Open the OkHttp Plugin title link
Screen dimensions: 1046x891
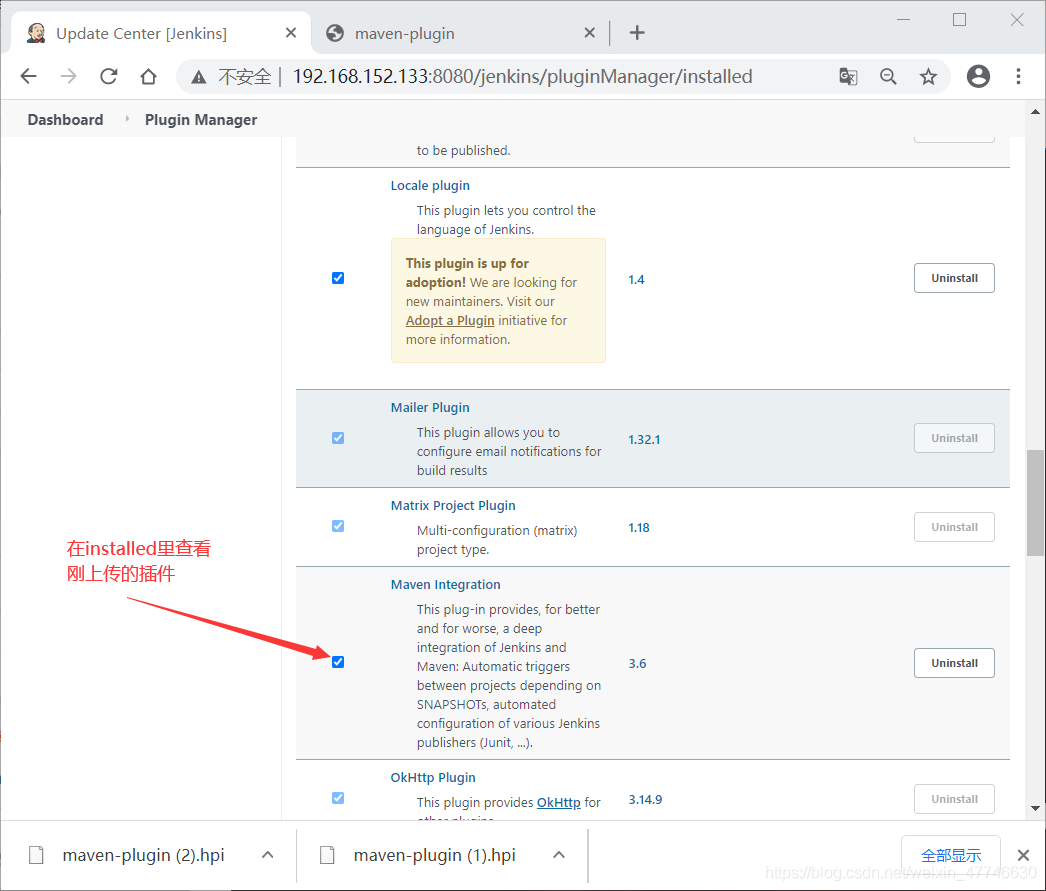tap(433, 778)
